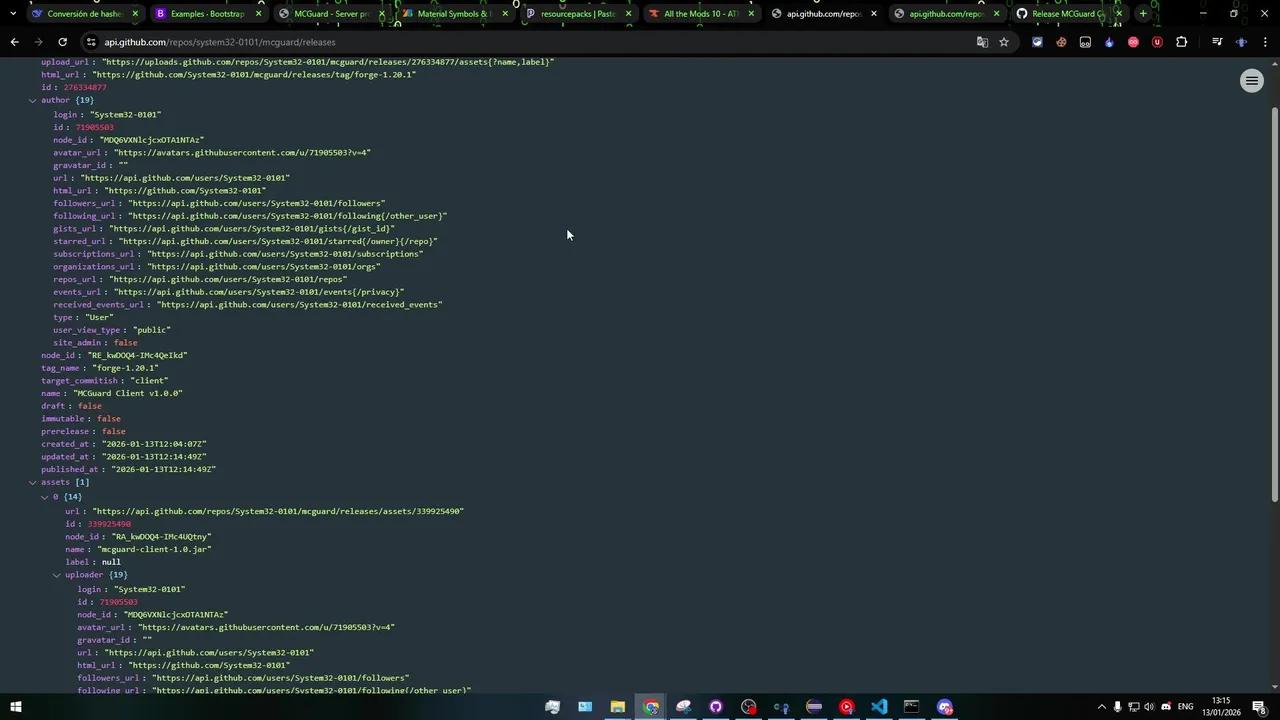This screenshot has height=720, width=1280.
Task: Collapse the assets [1] array
Action: 33,482
